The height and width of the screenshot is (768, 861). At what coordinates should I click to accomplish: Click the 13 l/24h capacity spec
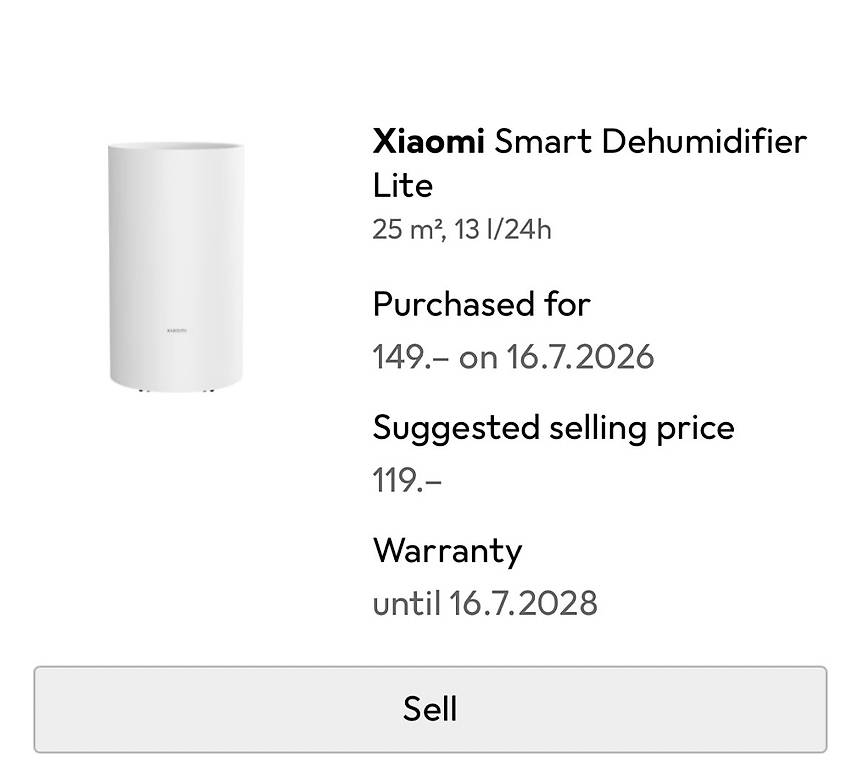(502, 229)
